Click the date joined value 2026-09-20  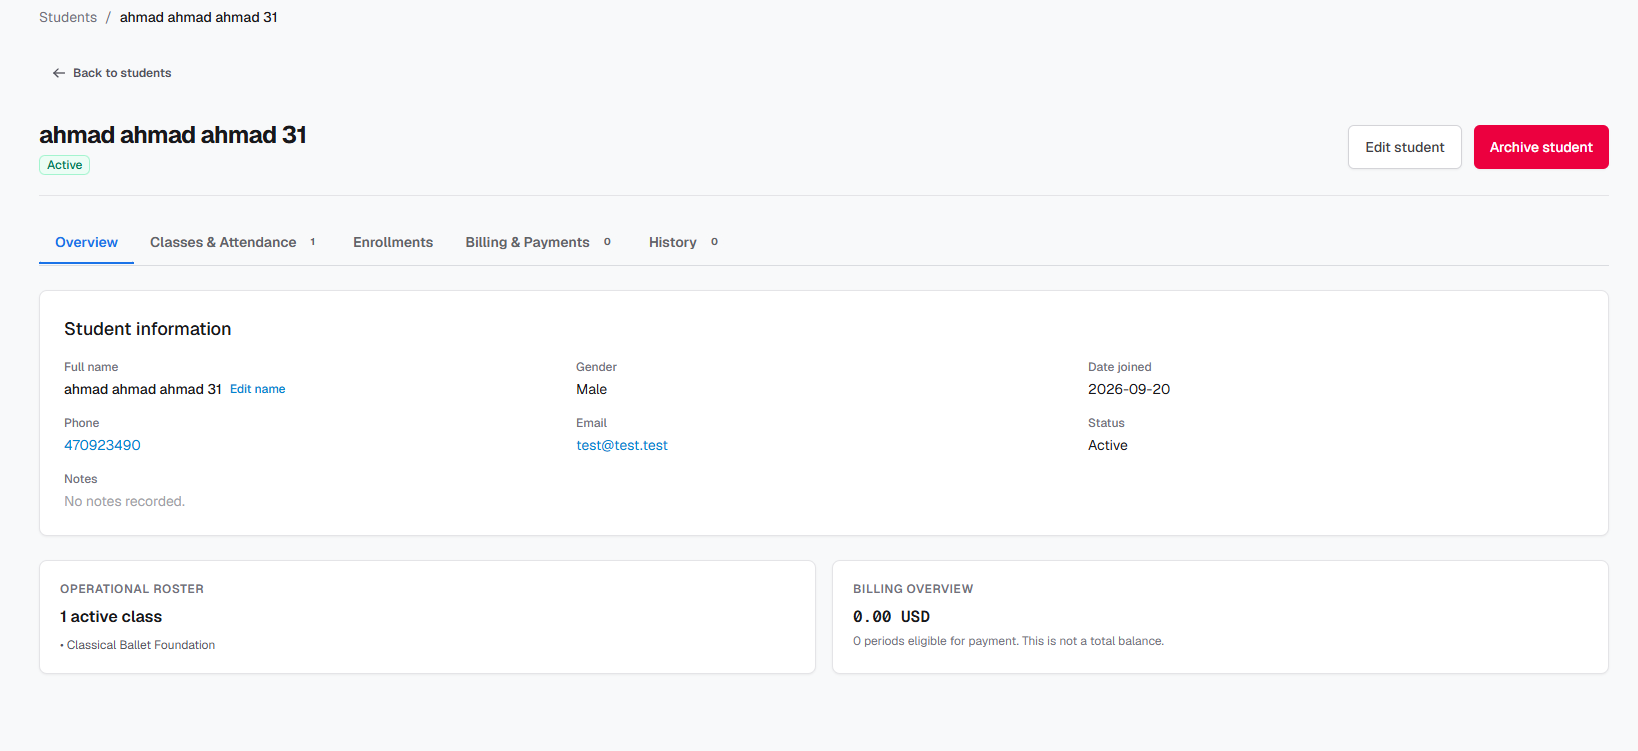(x=1129, y=389)
